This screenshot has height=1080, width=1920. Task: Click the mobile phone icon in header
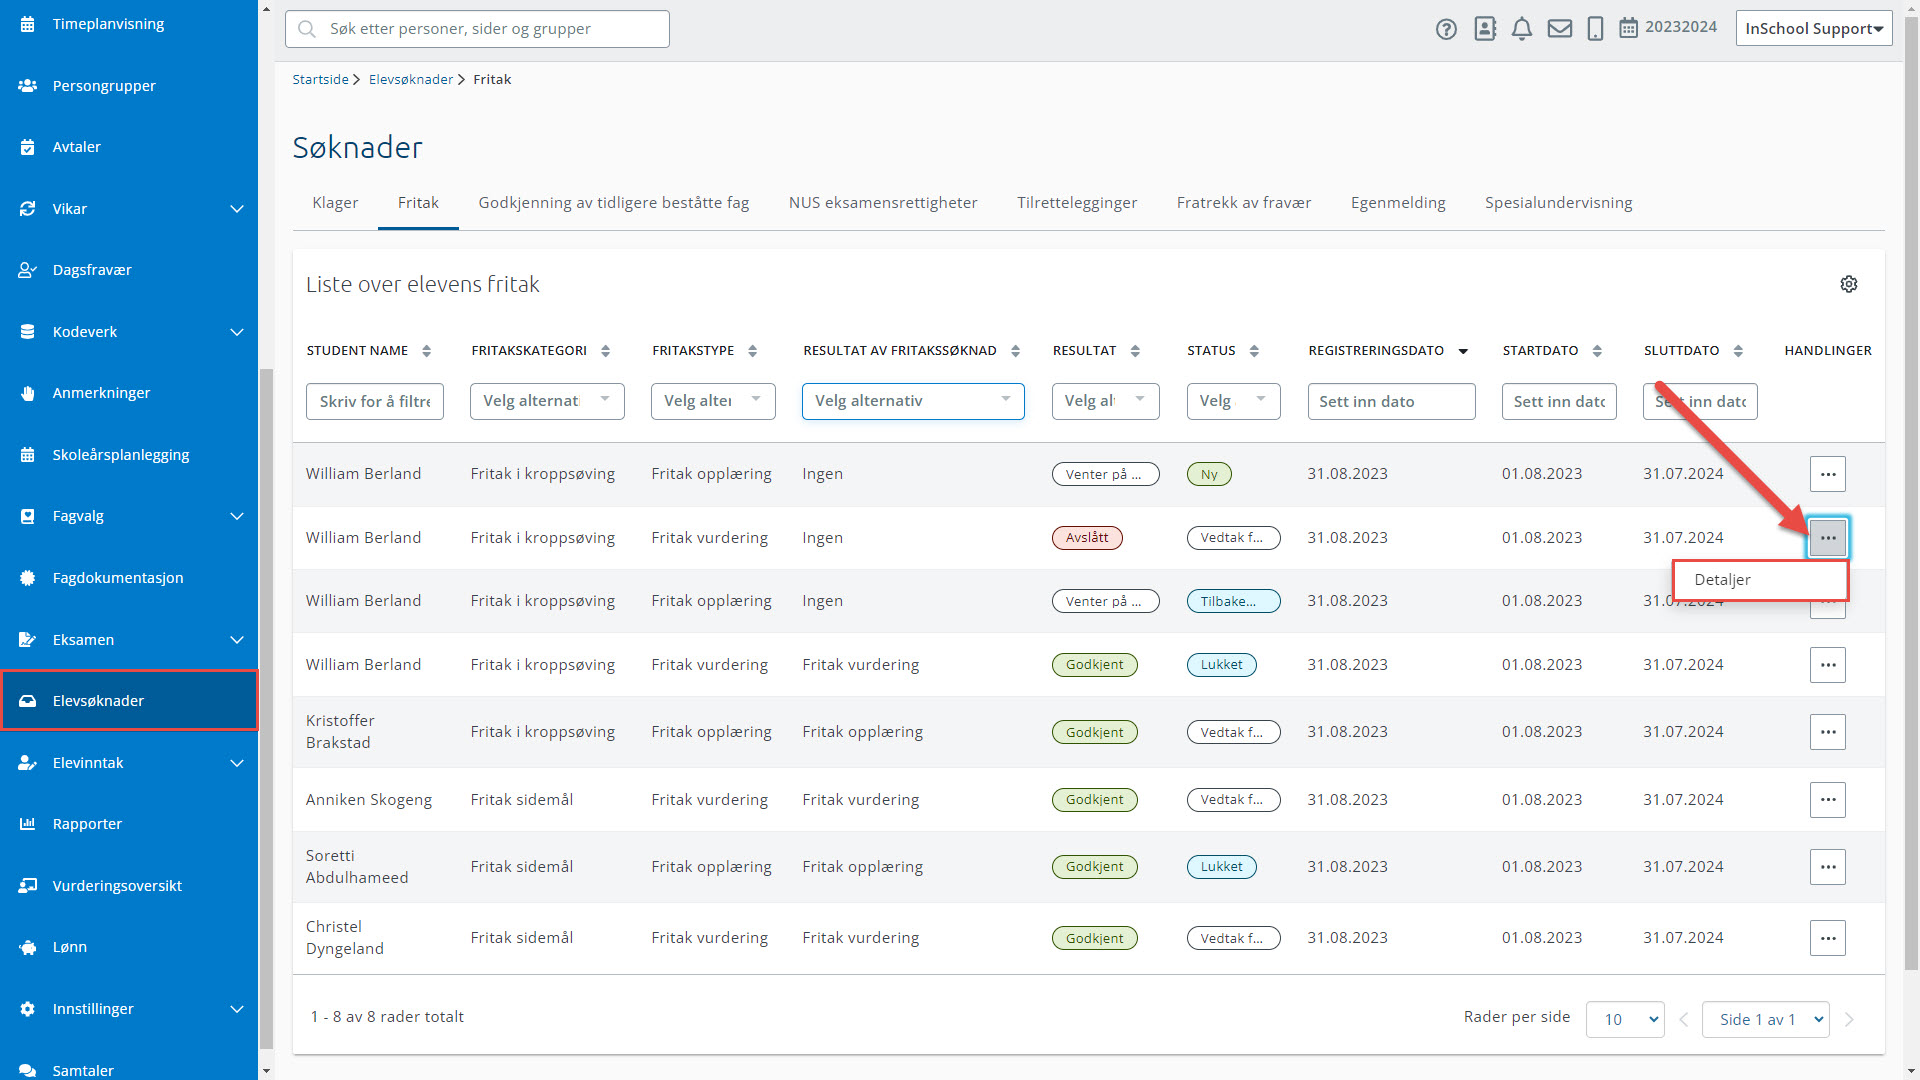click(1596, 29)
